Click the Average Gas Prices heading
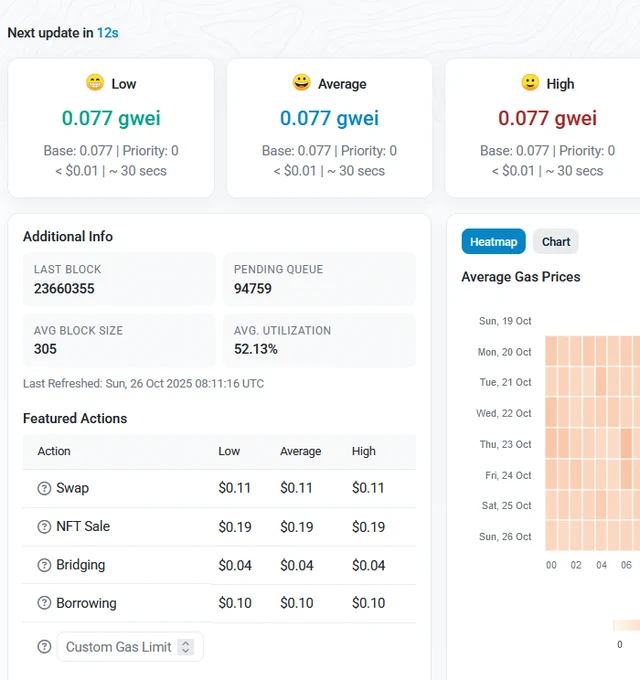The height and width of the screenshot is (680, 640). [x=521, y=277]
